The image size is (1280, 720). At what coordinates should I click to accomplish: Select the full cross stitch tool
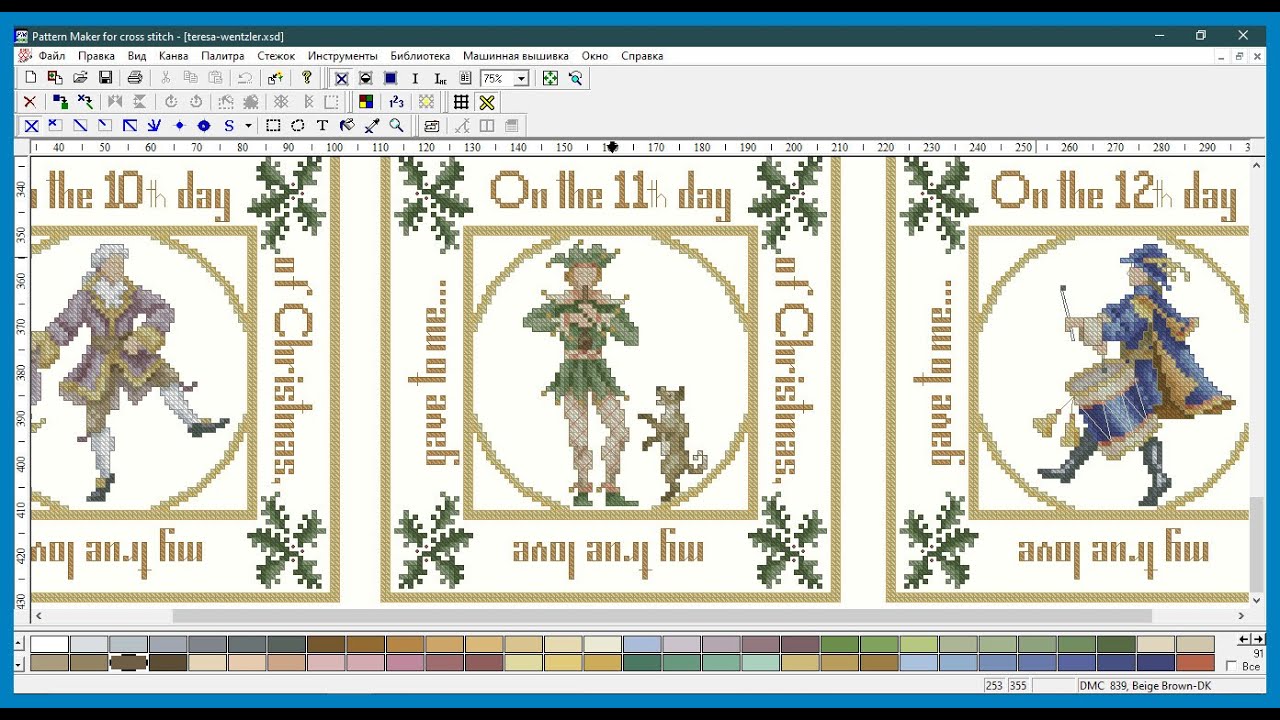point(31,126)
